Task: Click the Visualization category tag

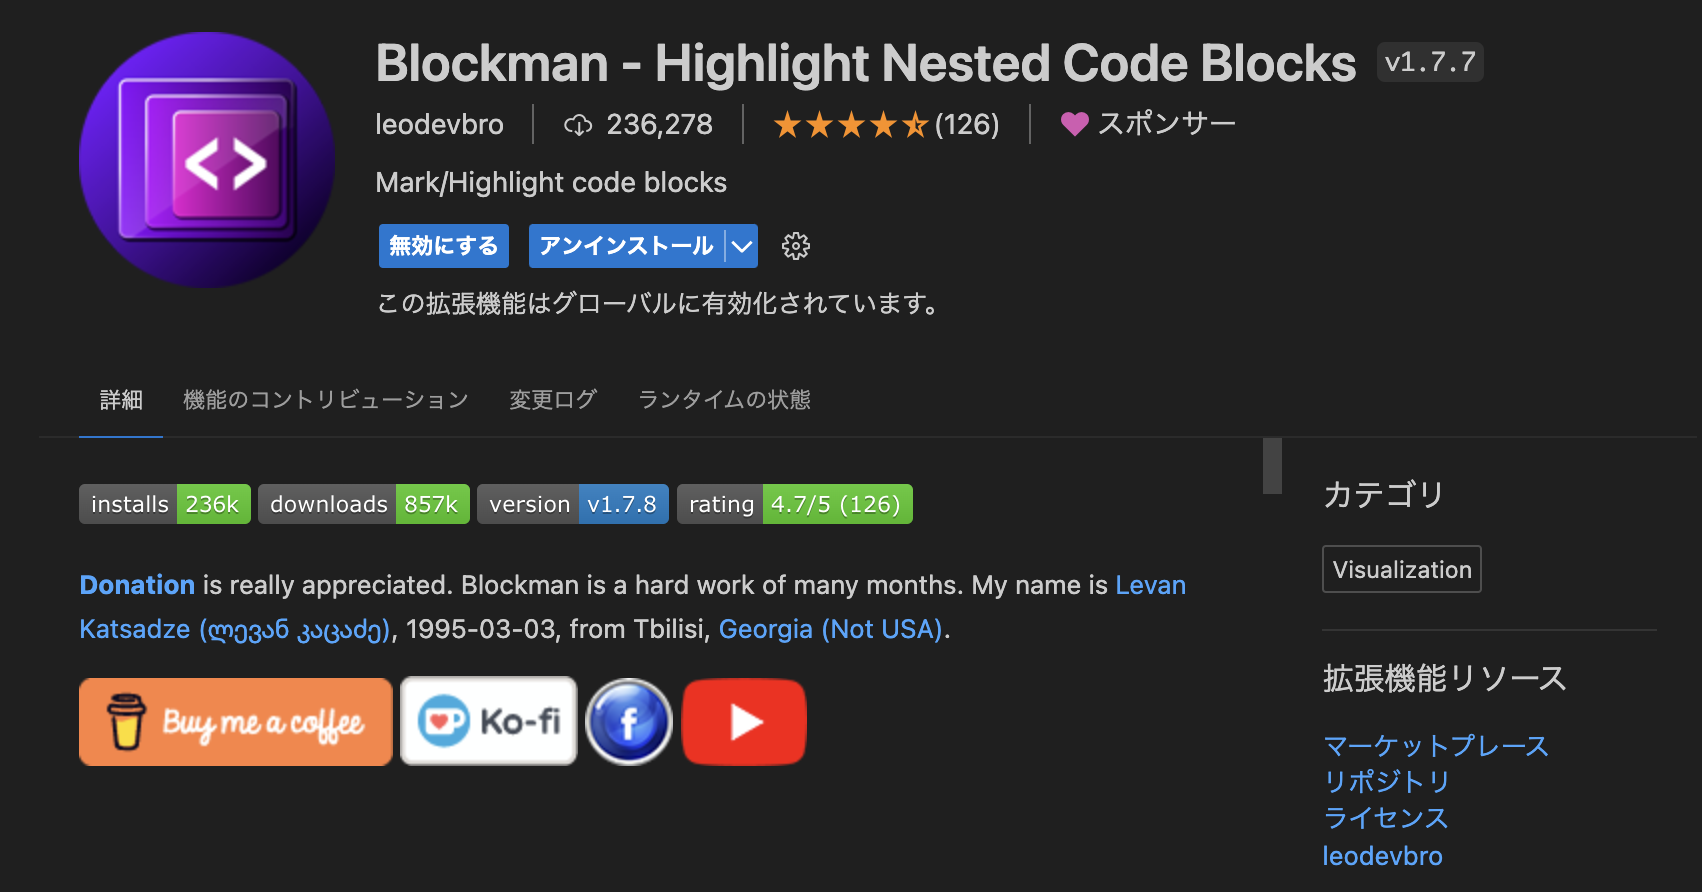Action: [1401, 570]
